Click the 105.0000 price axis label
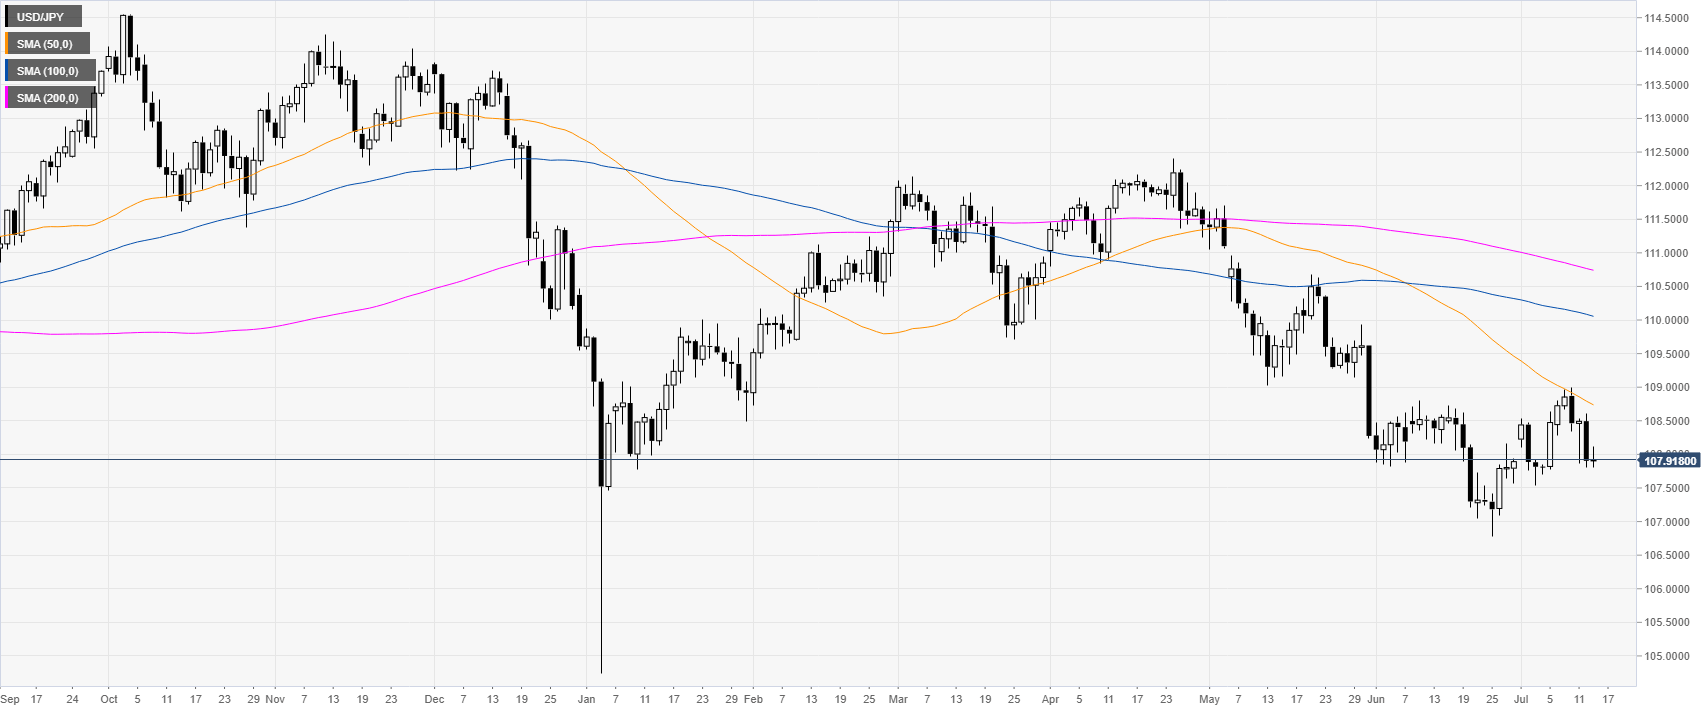 click(1666, 656)
